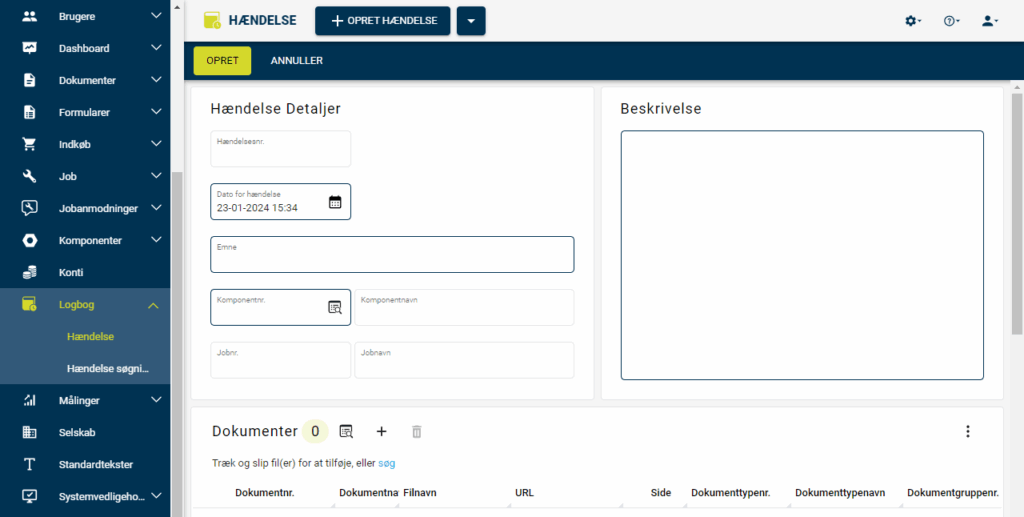Click ANNULLER to cancel

point(296,61)
